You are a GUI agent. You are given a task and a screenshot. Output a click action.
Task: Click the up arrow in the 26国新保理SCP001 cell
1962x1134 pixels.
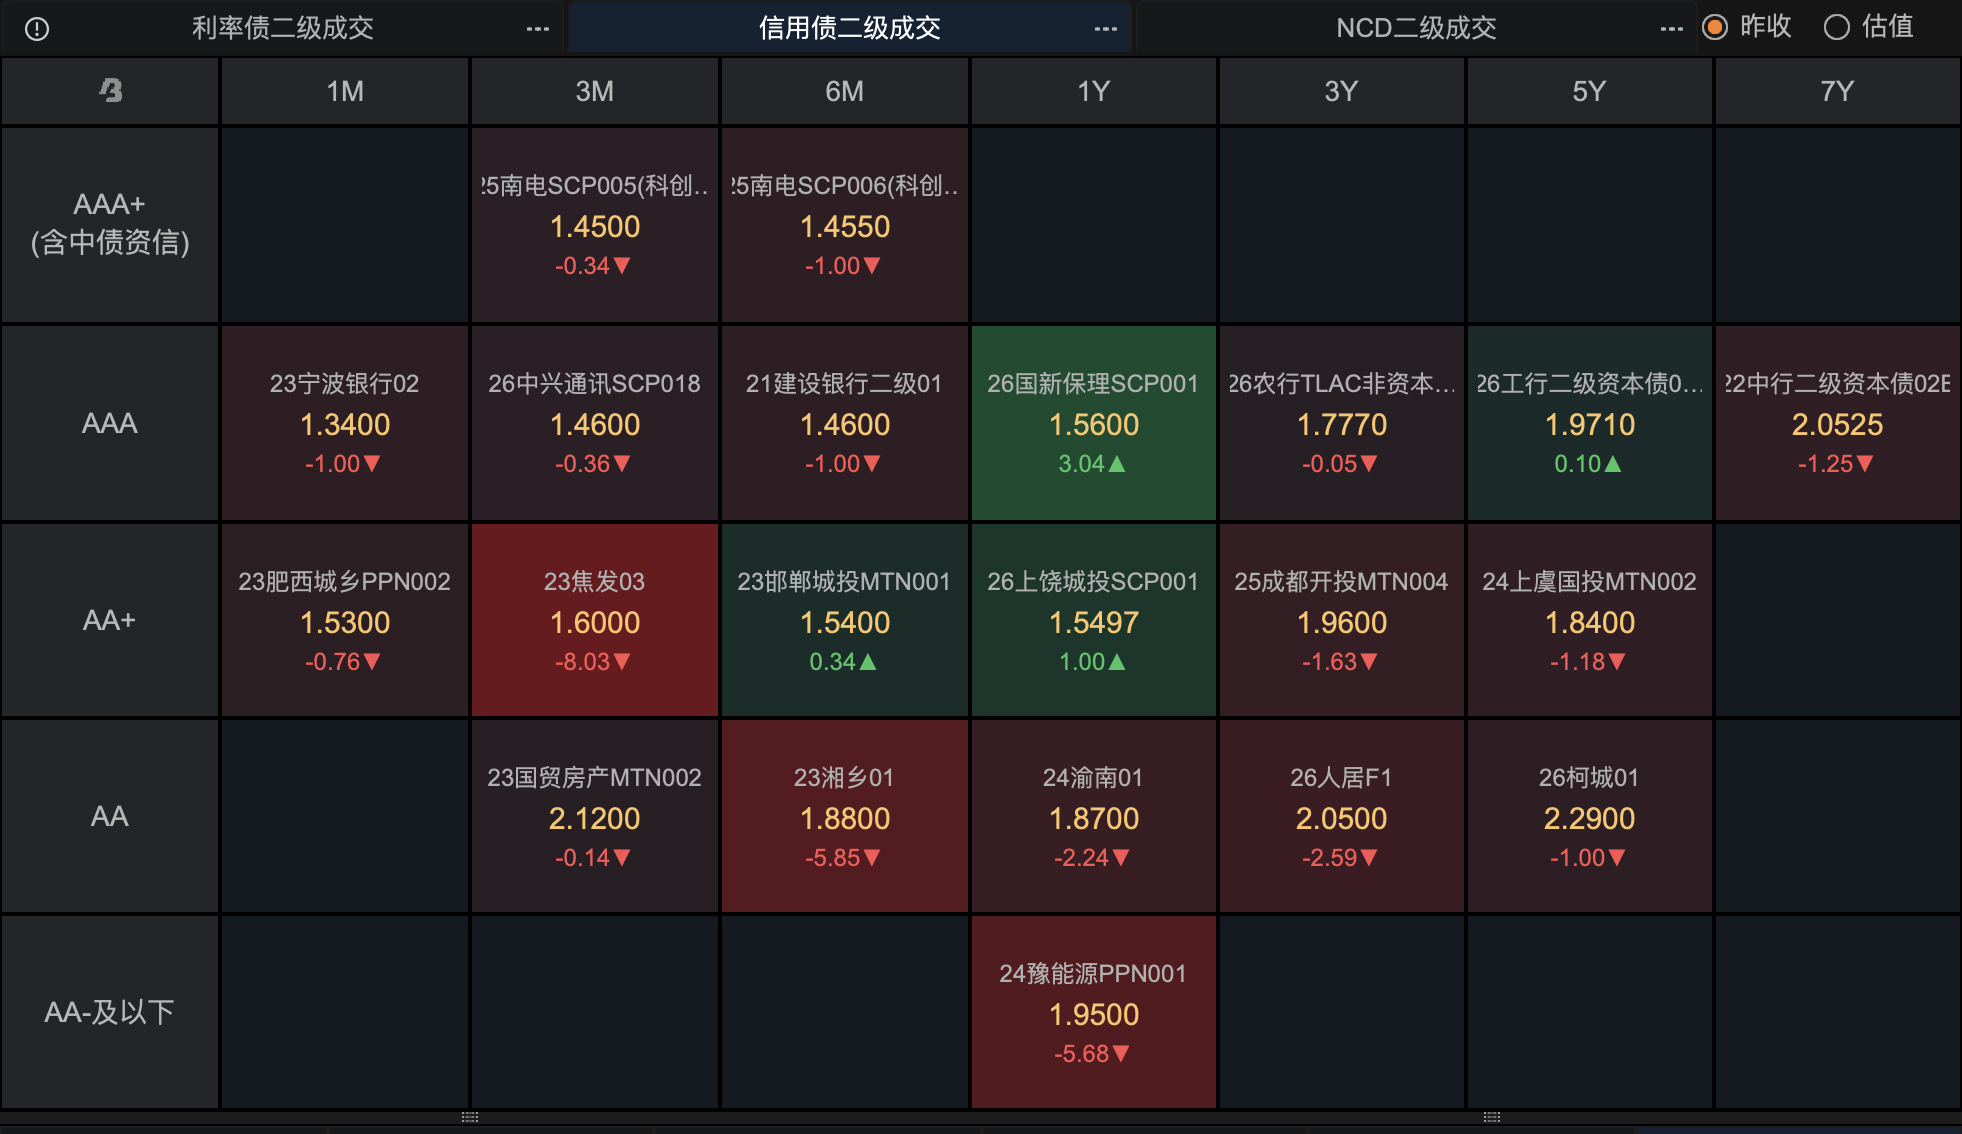(x=1118, y=464)
